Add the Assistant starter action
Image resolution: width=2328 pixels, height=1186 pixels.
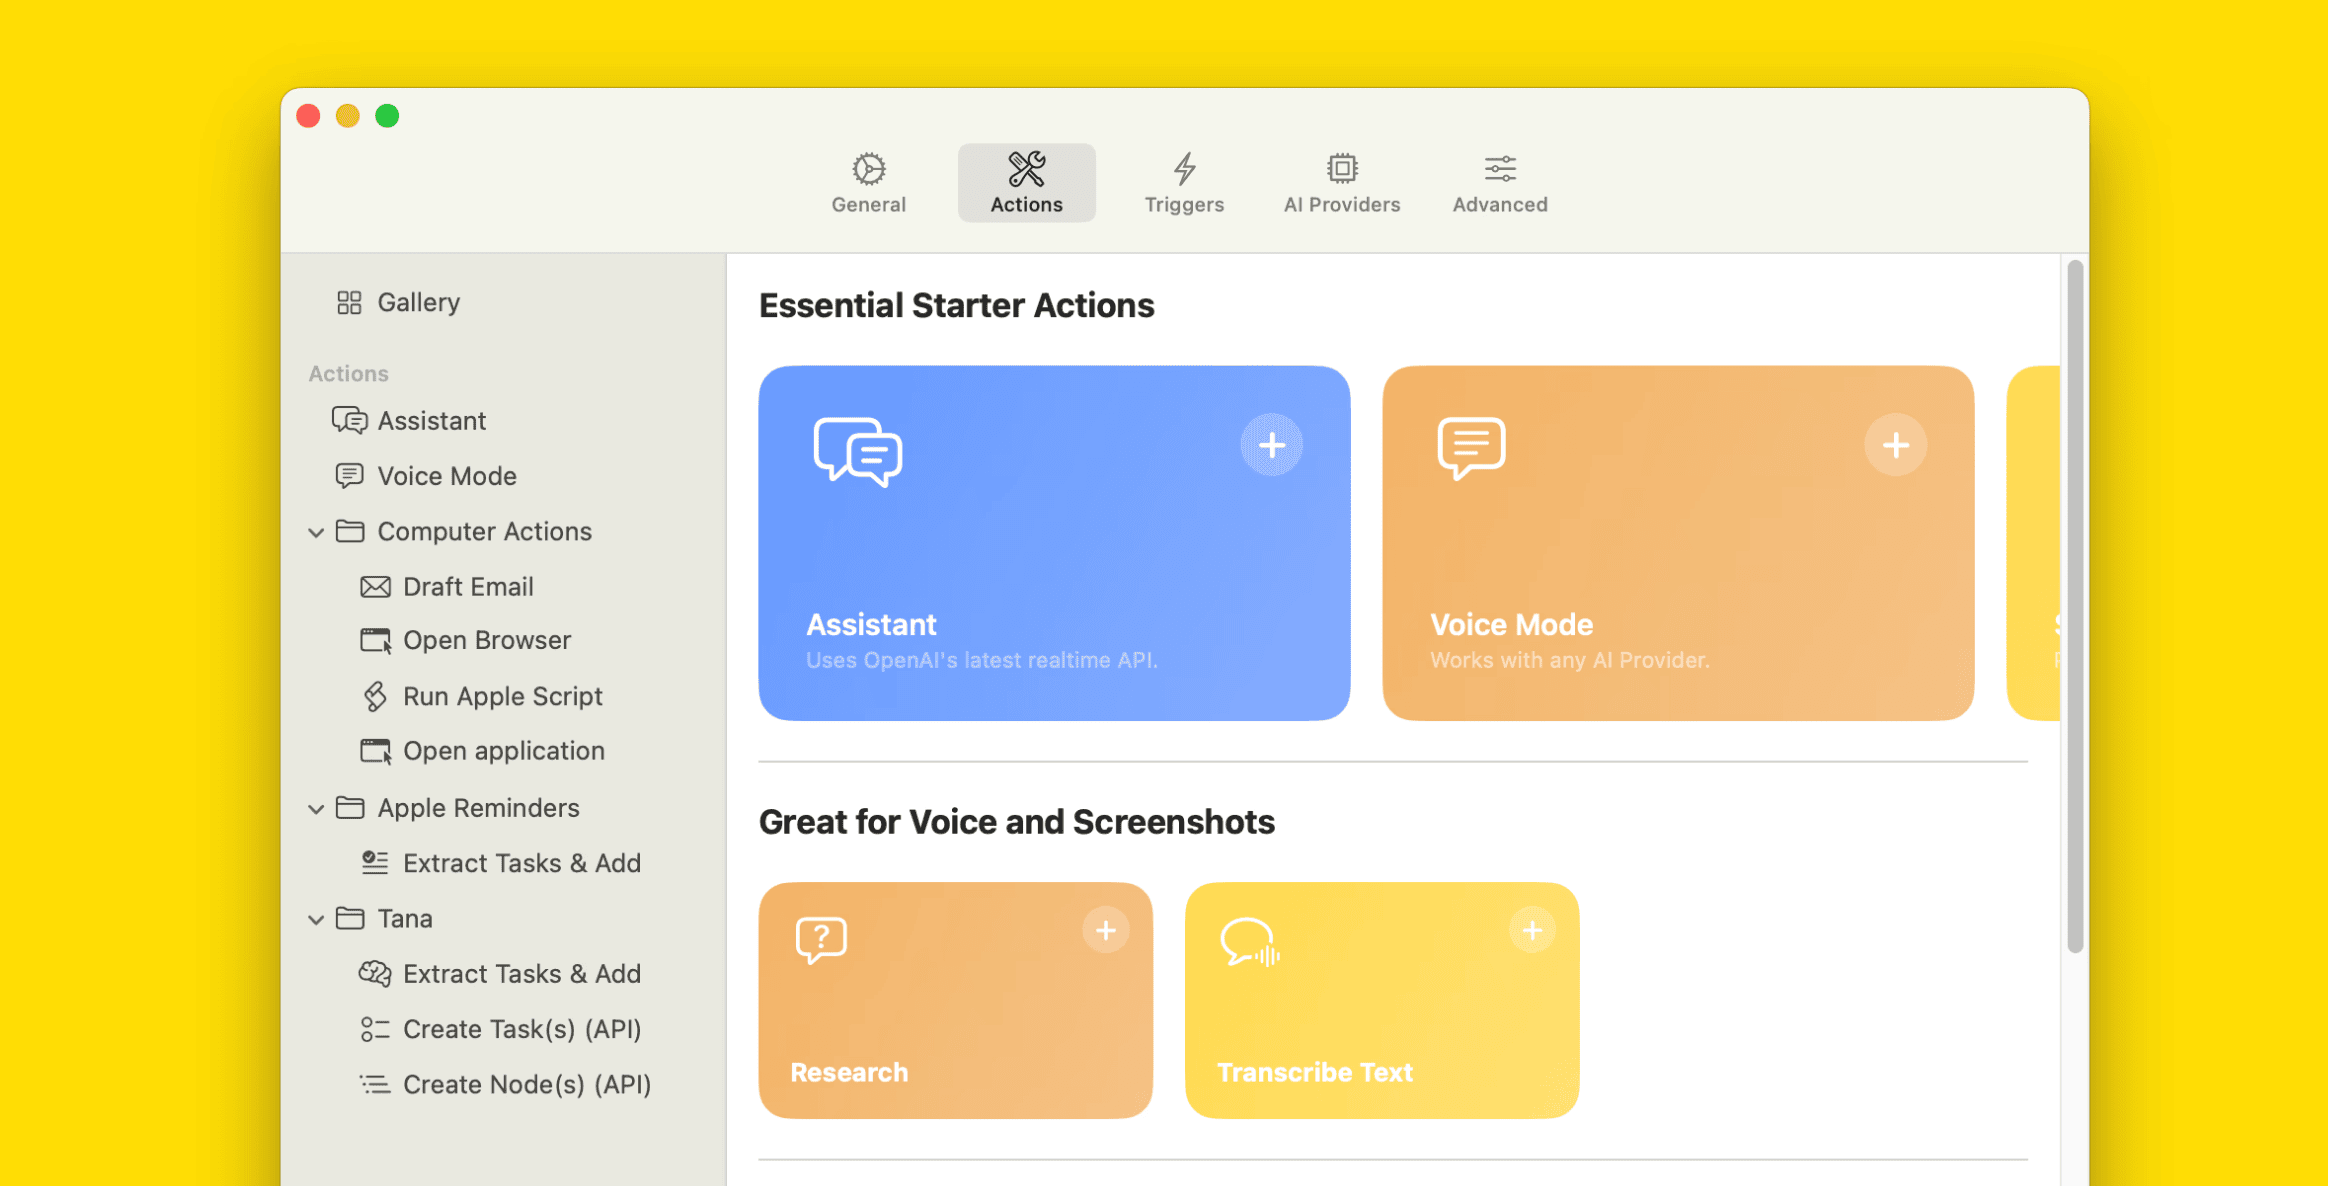click(1271, 445)
